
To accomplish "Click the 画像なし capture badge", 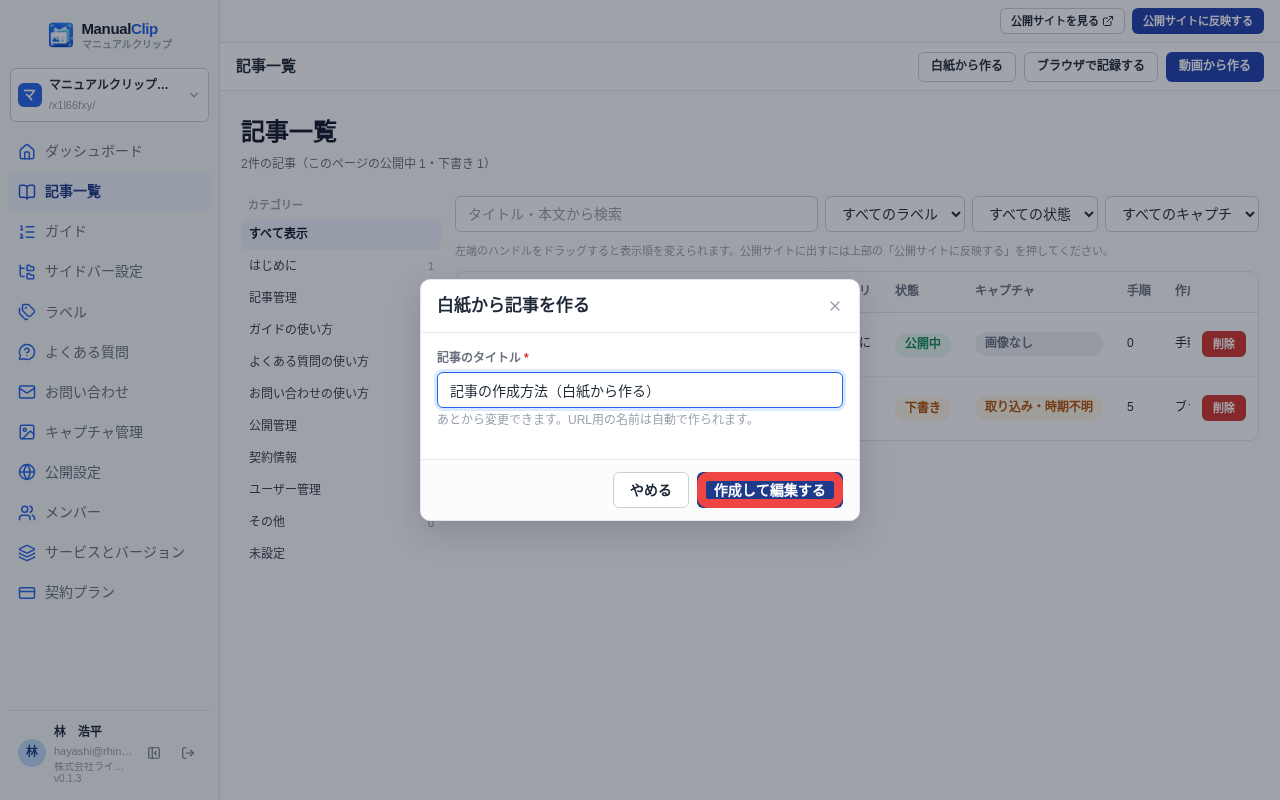I will click(x=1039, y=343).
